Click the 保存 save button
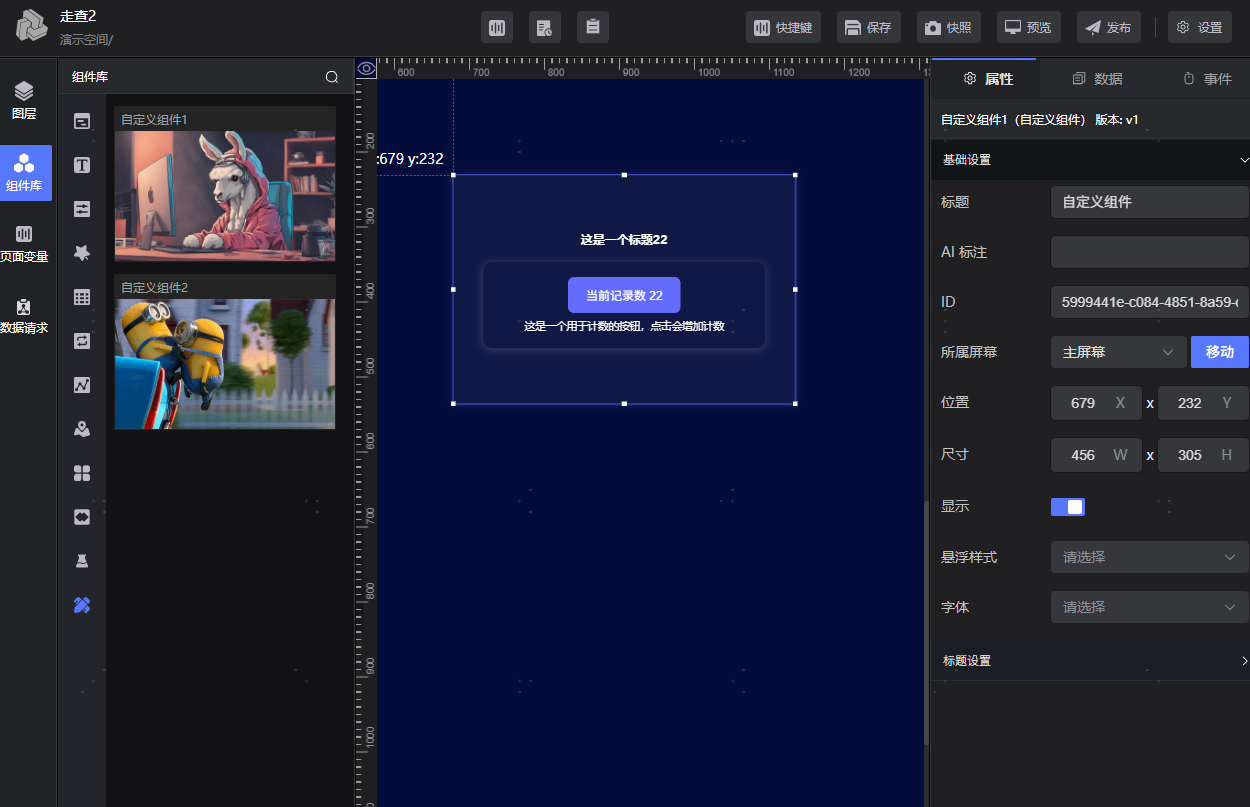The width and height of the screenshot is (1250, 807). pyautogui.click(x=868, y=28)
